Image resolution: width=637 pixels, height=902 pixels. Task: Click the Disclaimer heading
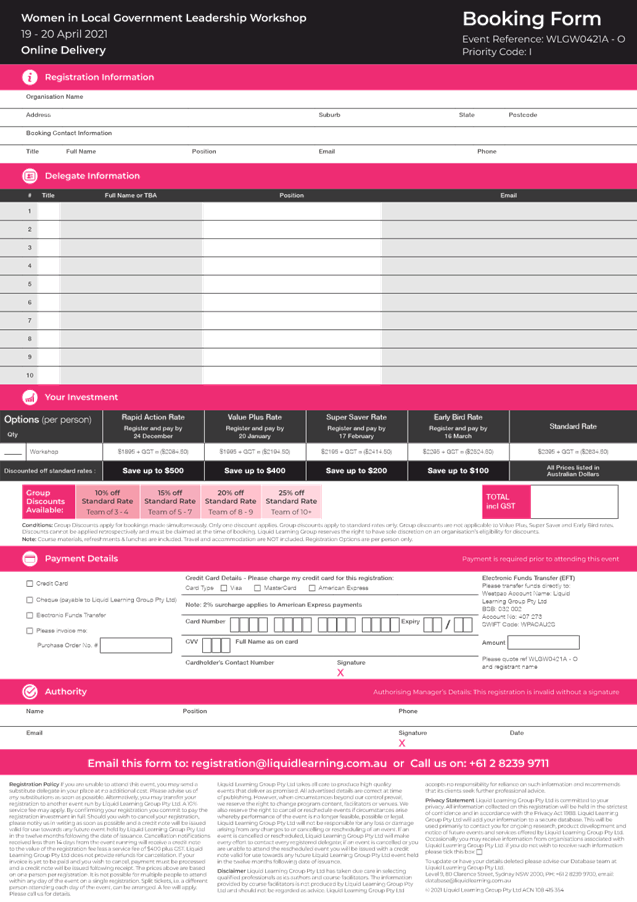[231, 871]
